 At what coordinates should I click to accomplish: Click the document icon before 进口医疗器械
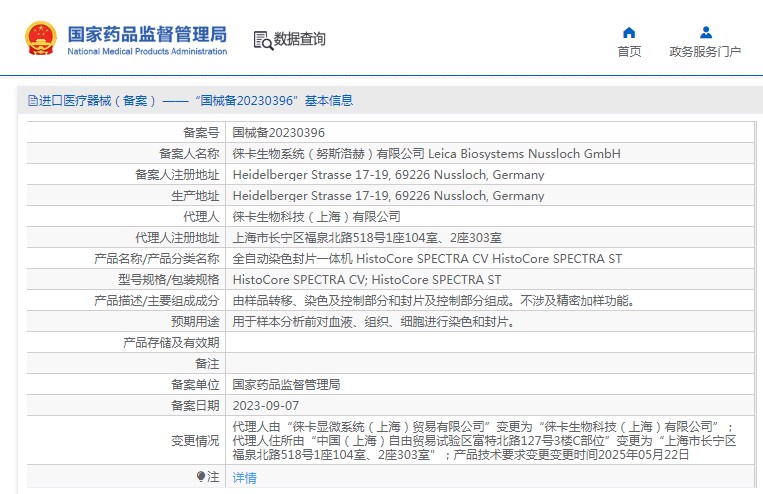(x=33, y=101)
